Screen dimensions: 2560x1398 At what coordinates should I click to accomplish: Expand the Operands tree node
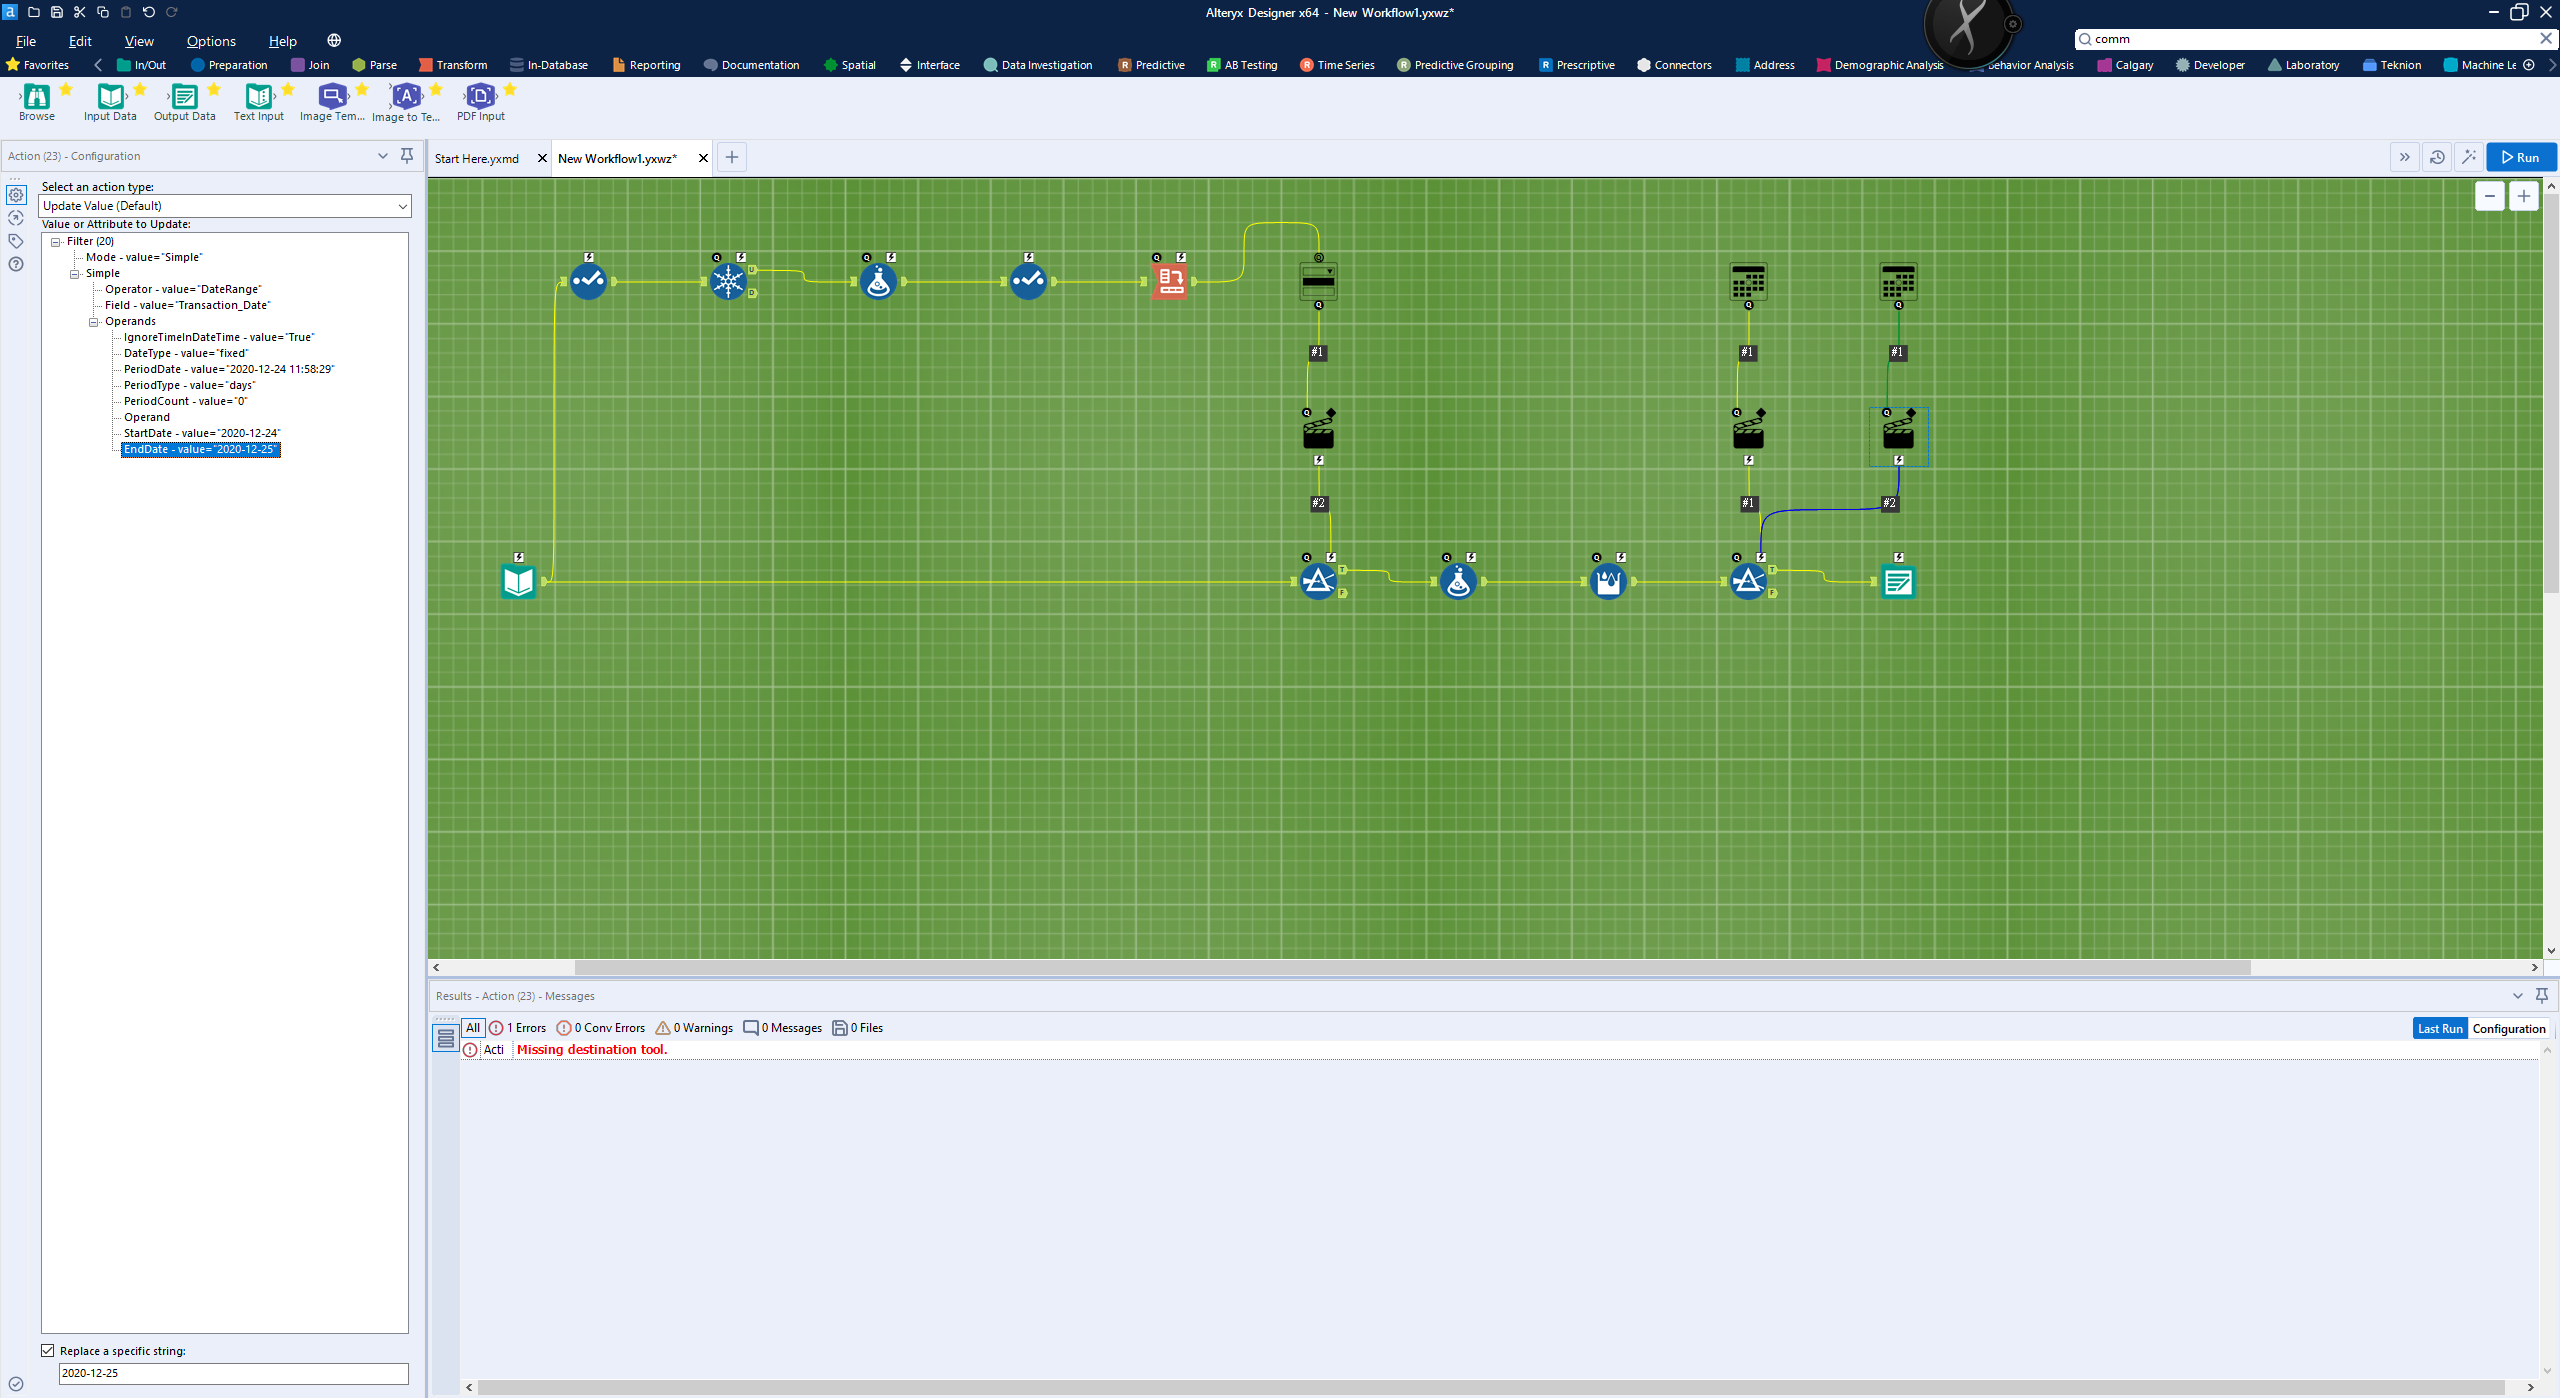tap(95, 320)
